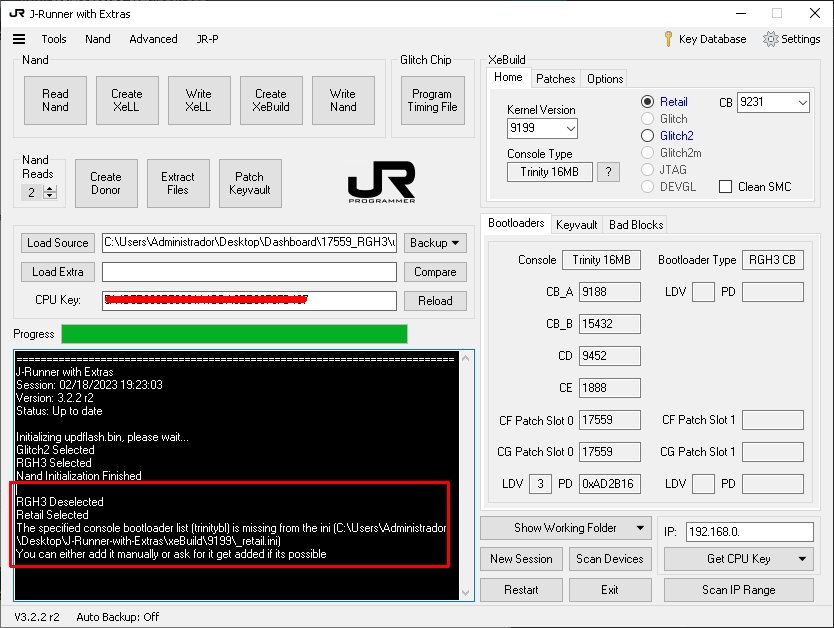834x628 pixels.
Task: Open the Advanced menu
Action: pos(153,39)
